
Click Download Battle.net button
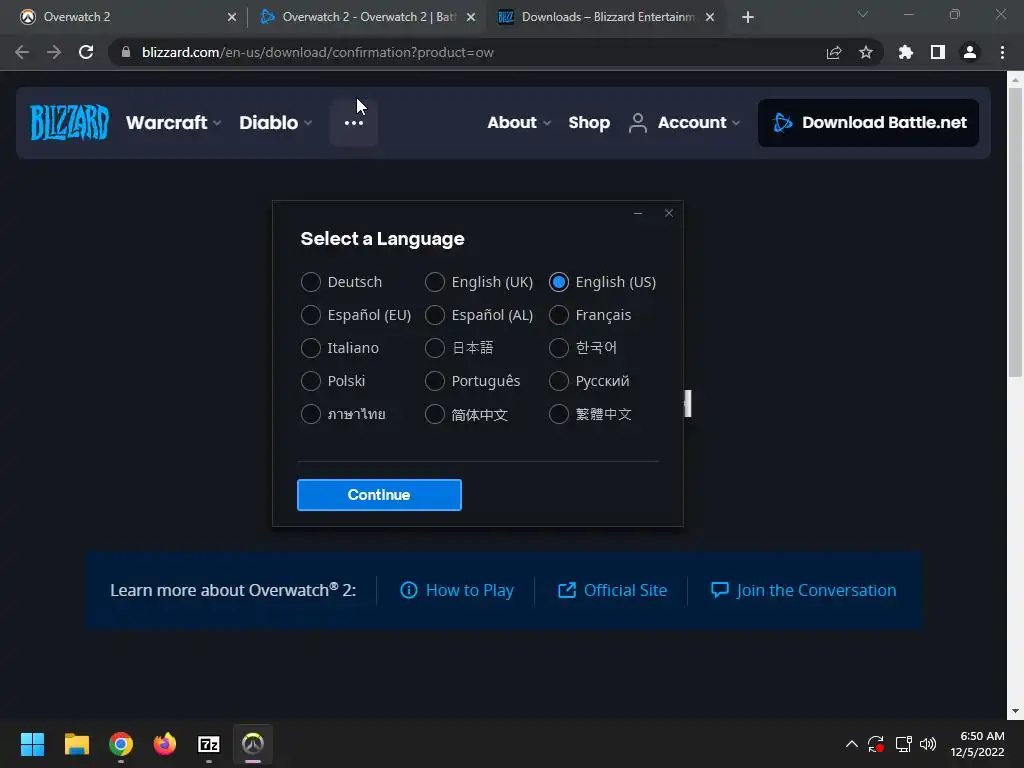(x=868, y=123)
